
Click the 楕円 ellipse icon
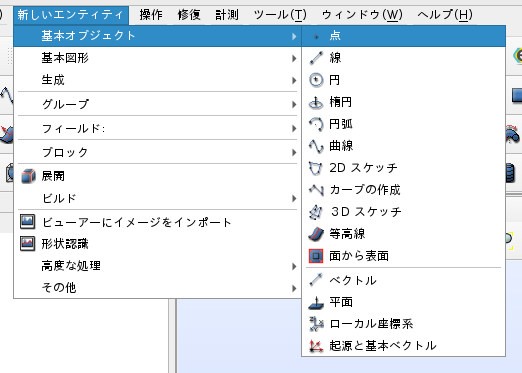(316, 102)
